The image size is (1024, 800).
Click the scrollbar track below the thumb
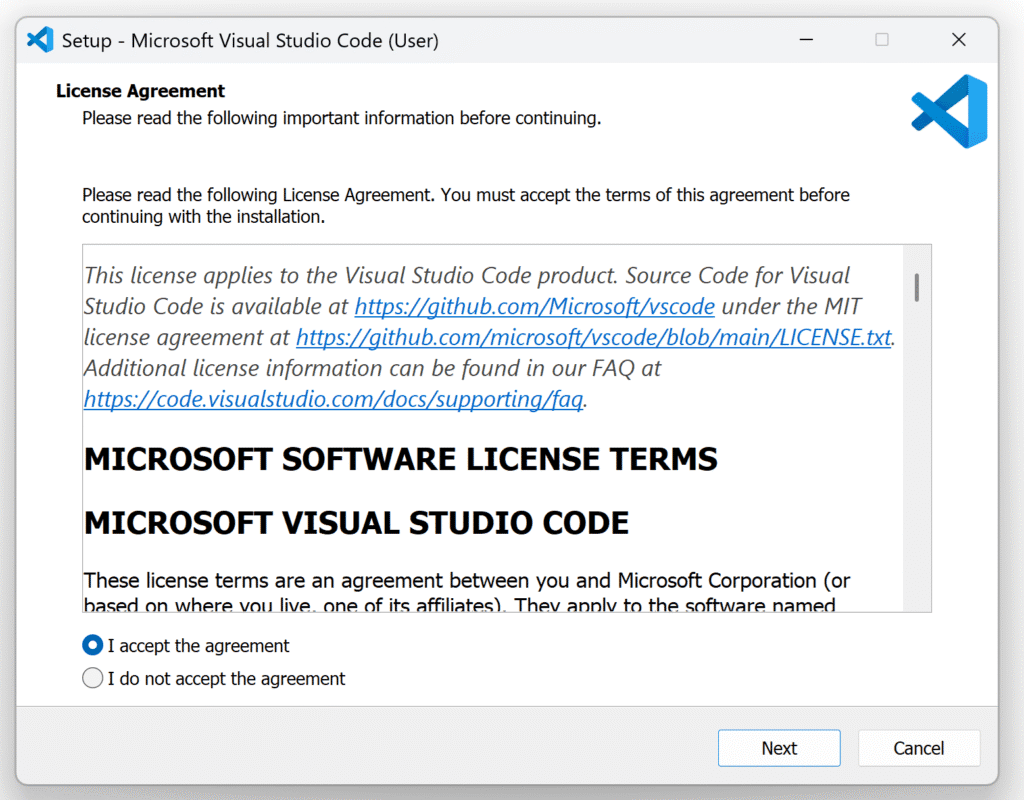pos(917,457)
